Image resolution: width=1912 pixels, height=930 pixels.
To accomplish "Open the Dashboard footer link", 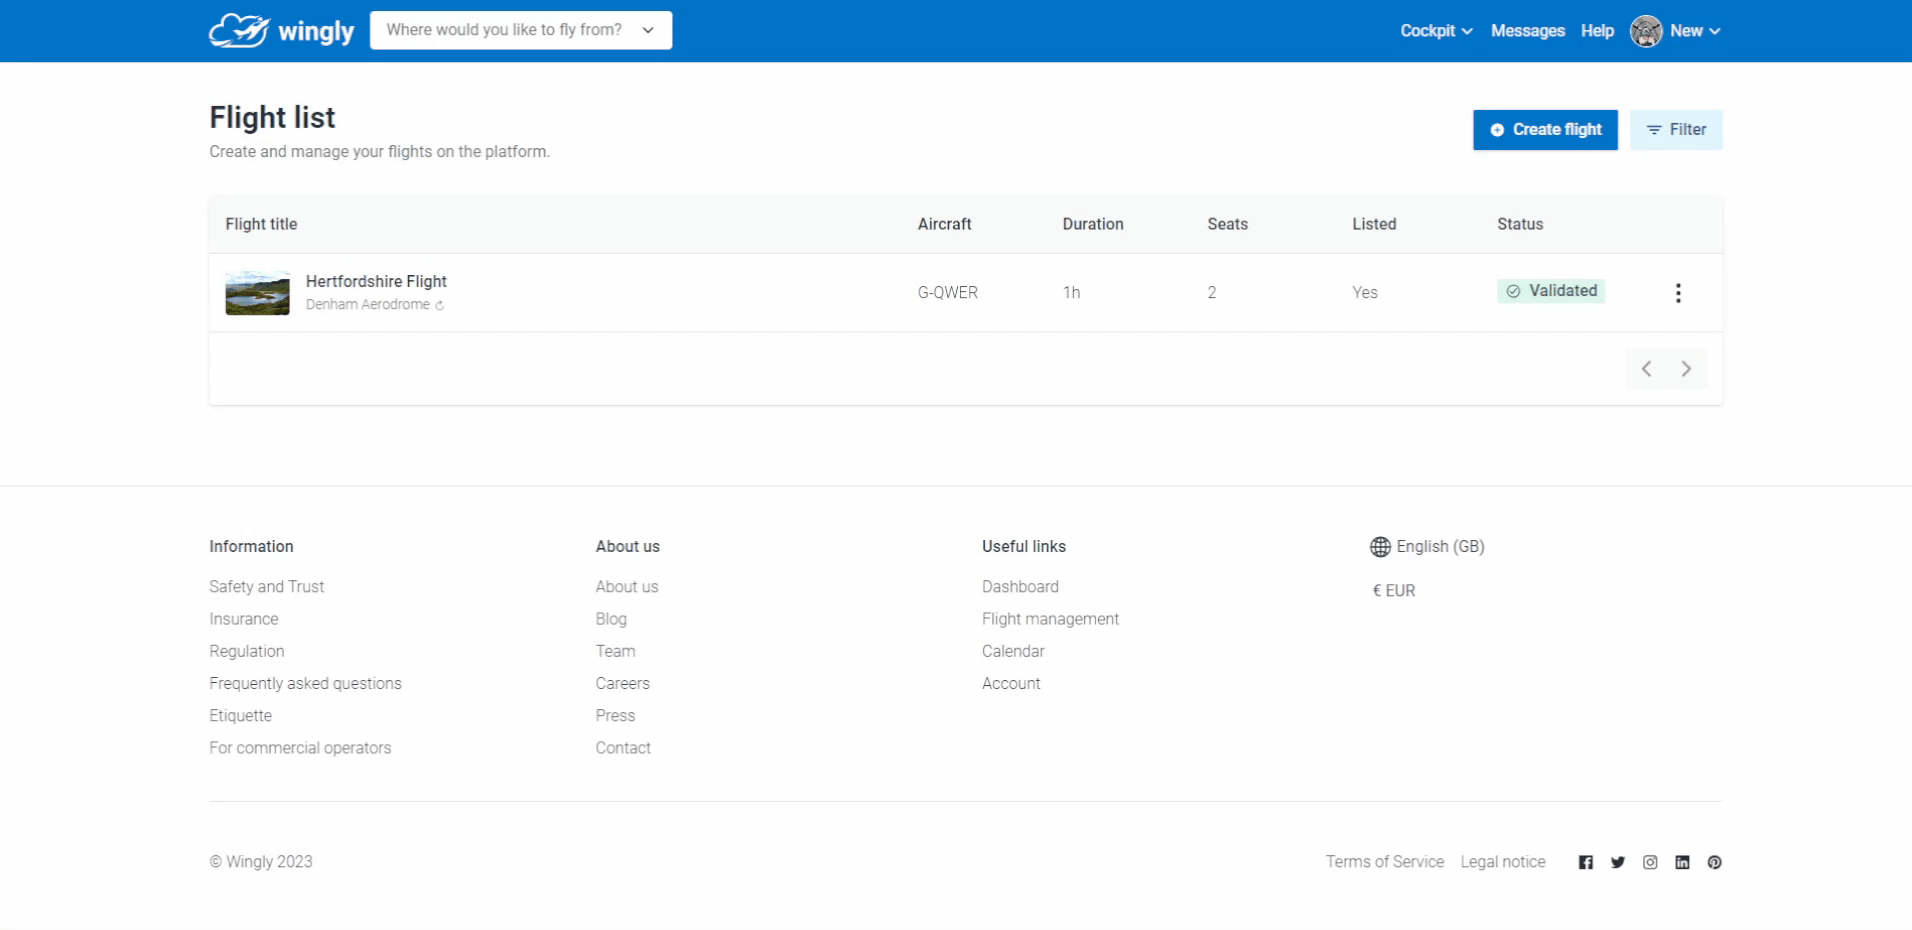I will click(1020, 587).
